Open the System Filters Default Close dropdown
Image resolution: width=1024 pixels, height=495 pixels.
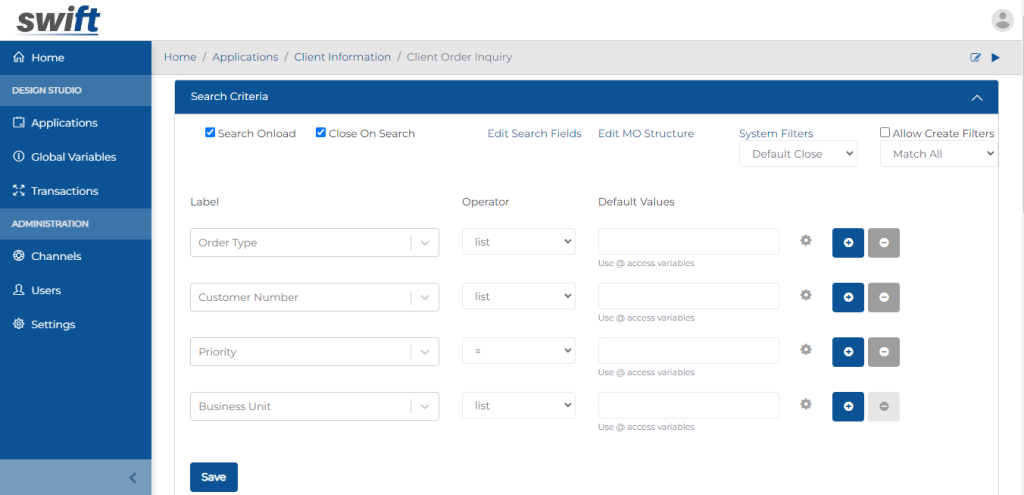(797, 154)
